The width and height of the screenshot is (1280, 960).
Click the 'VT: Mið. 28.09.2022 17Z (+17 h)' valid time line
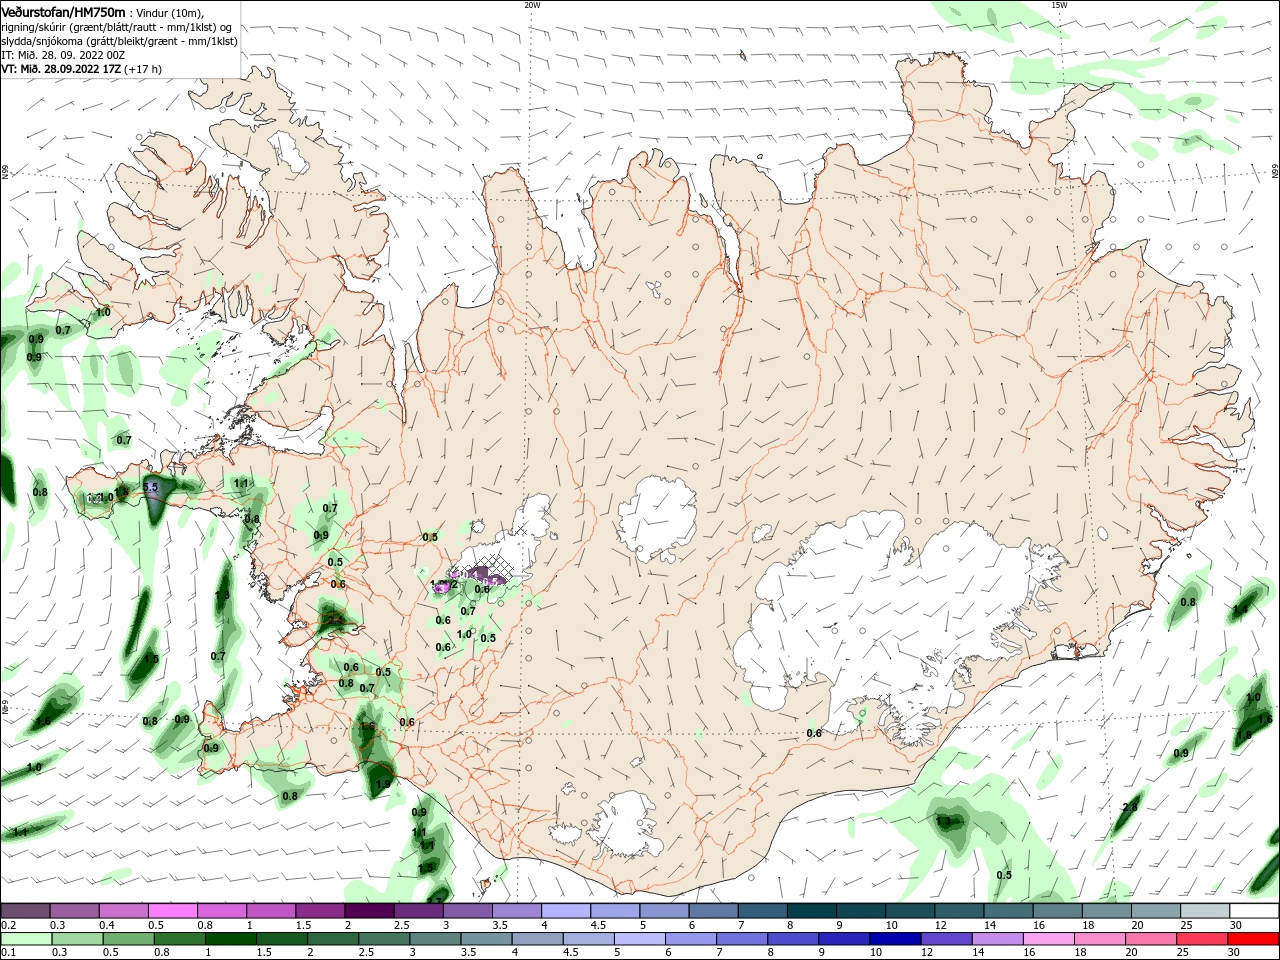[x=82, y=69]
